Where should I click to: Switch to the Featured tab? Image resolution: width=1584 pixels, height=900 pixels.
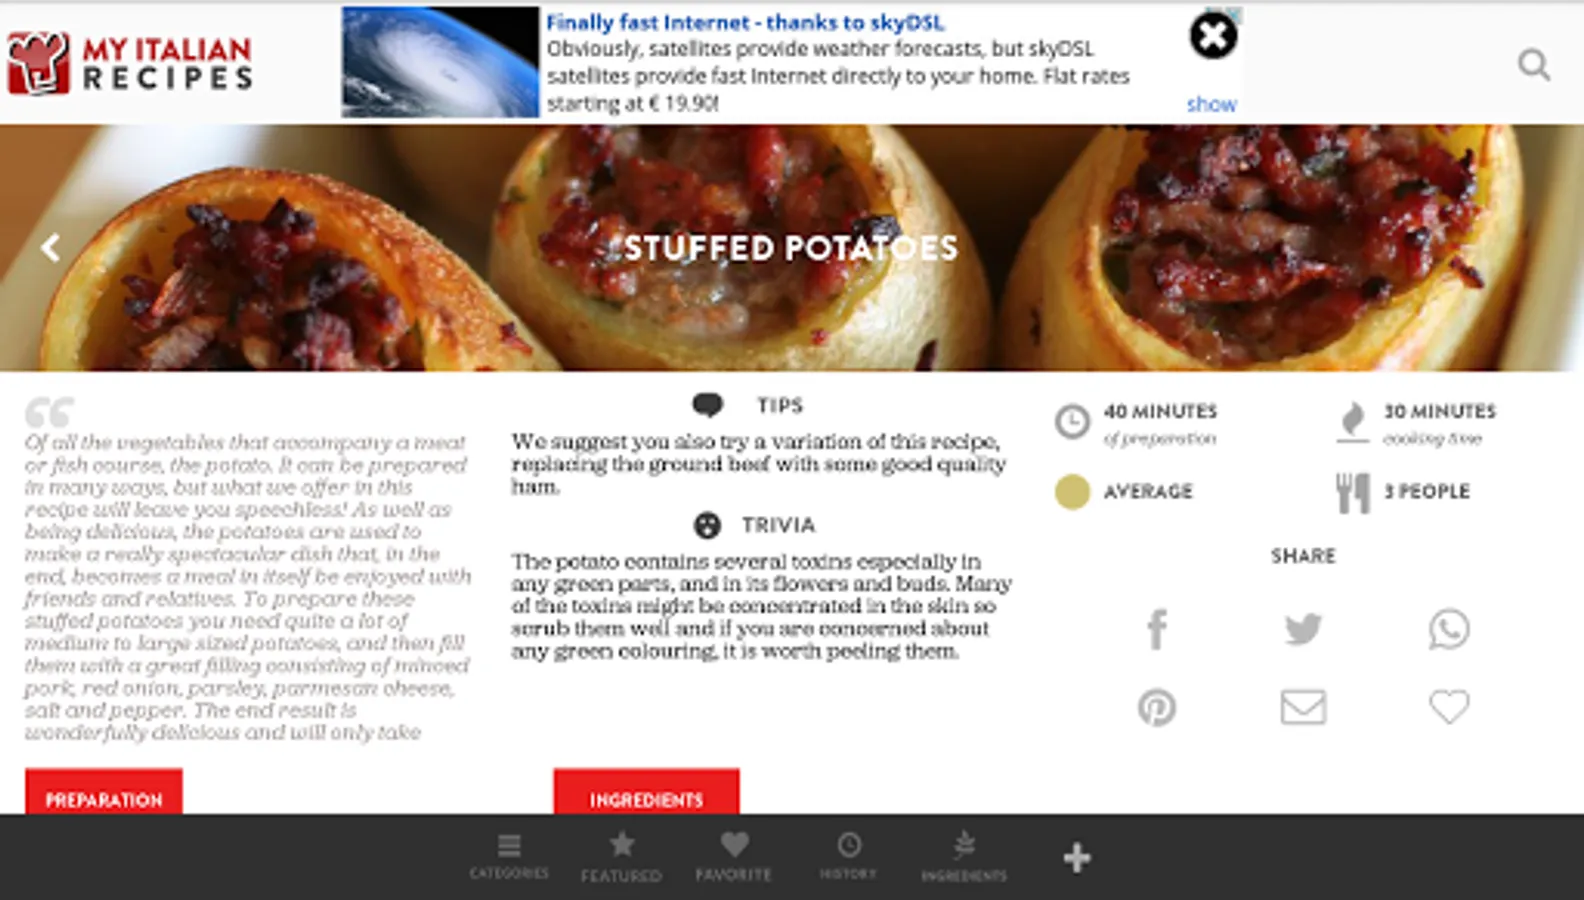[x=621, y=857]
